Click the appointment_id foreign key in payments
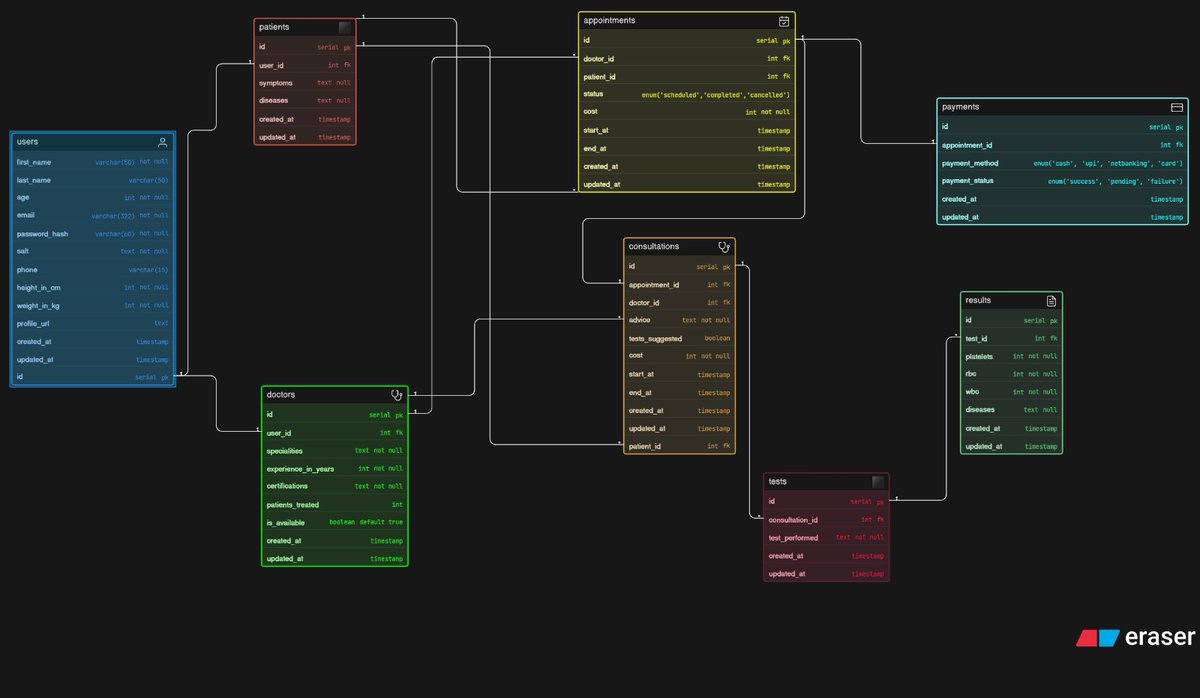This screenshot has height=698, width=1200. tap(1060, 145)
